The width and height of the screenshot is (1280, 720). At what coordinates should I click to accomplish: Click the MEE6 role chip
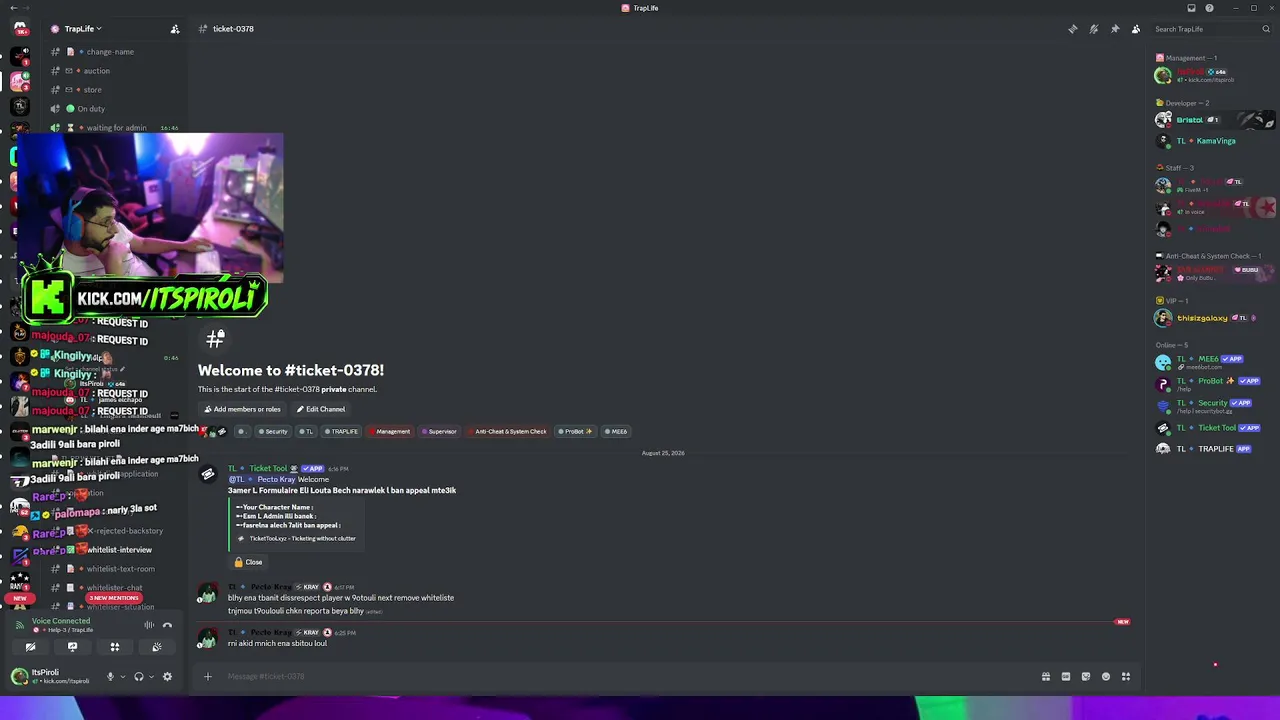(x=616, y=432)
